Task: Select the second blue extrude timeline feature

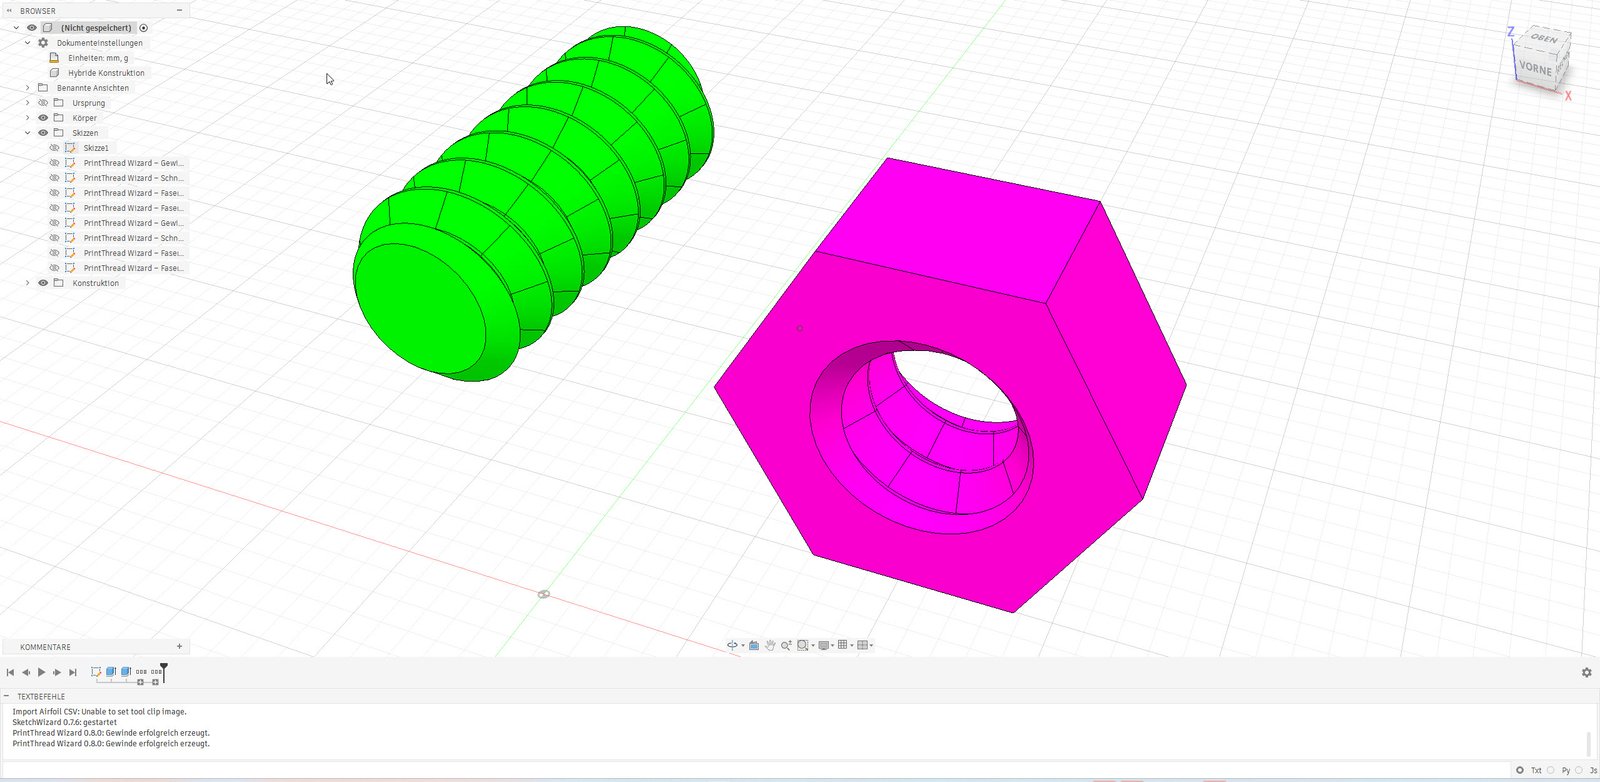Action: tap(126, 672)
